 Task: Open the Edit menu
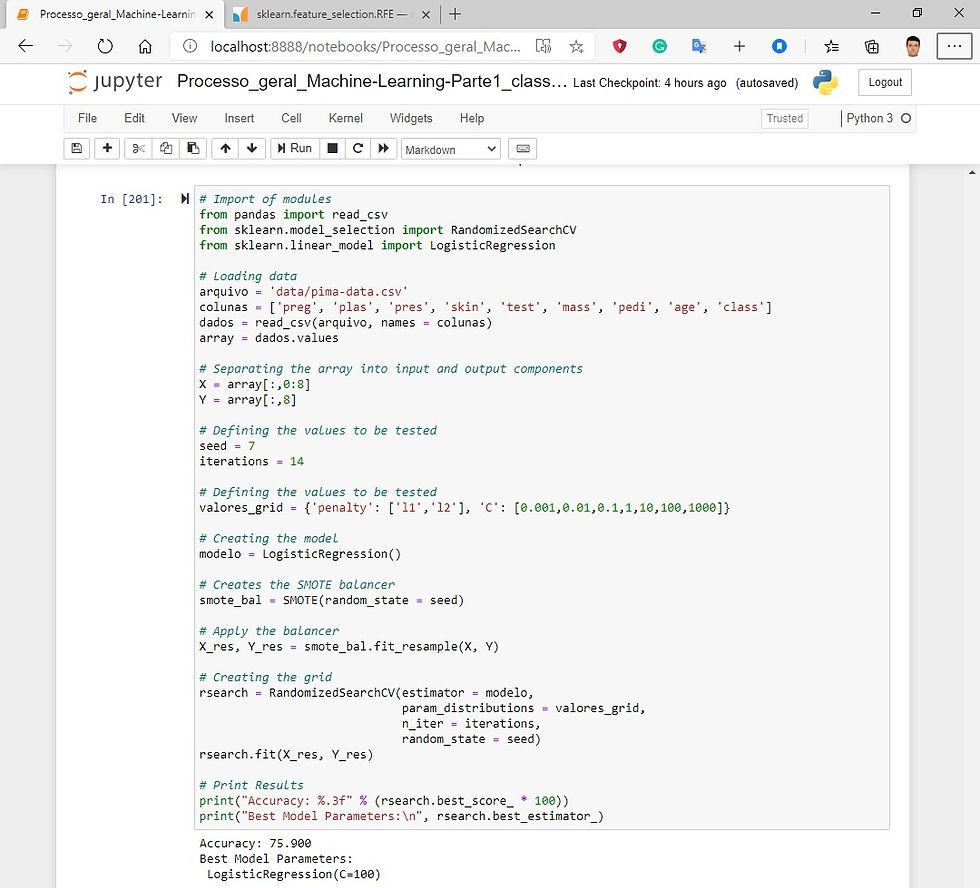coord(134,118)
